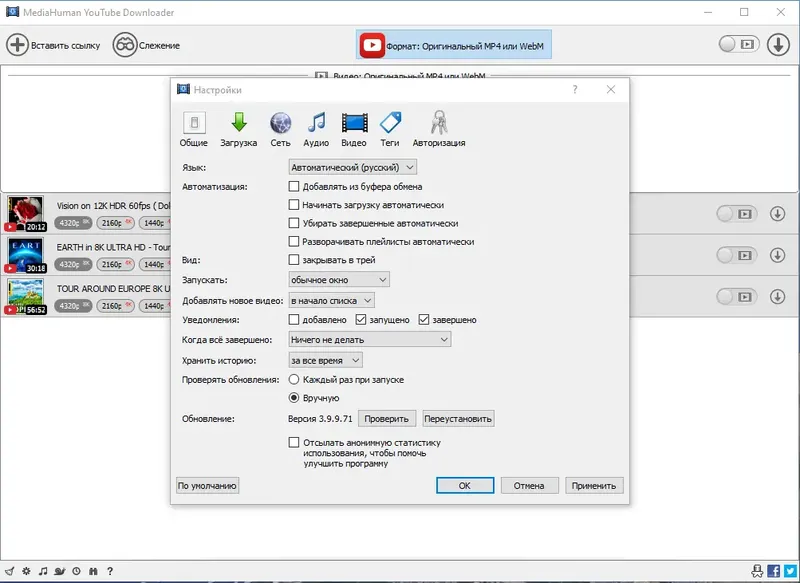Open the Запускать обычное окно dropdown
The width and height of the screenshot is (800, 583).
(339, 280)
